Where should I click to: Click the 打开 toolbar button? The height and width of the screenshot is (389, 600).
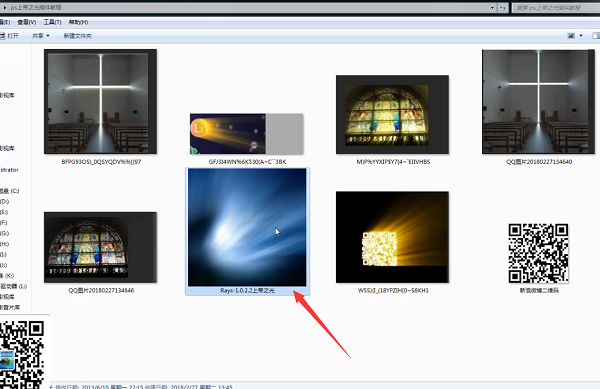click(10, 36)
